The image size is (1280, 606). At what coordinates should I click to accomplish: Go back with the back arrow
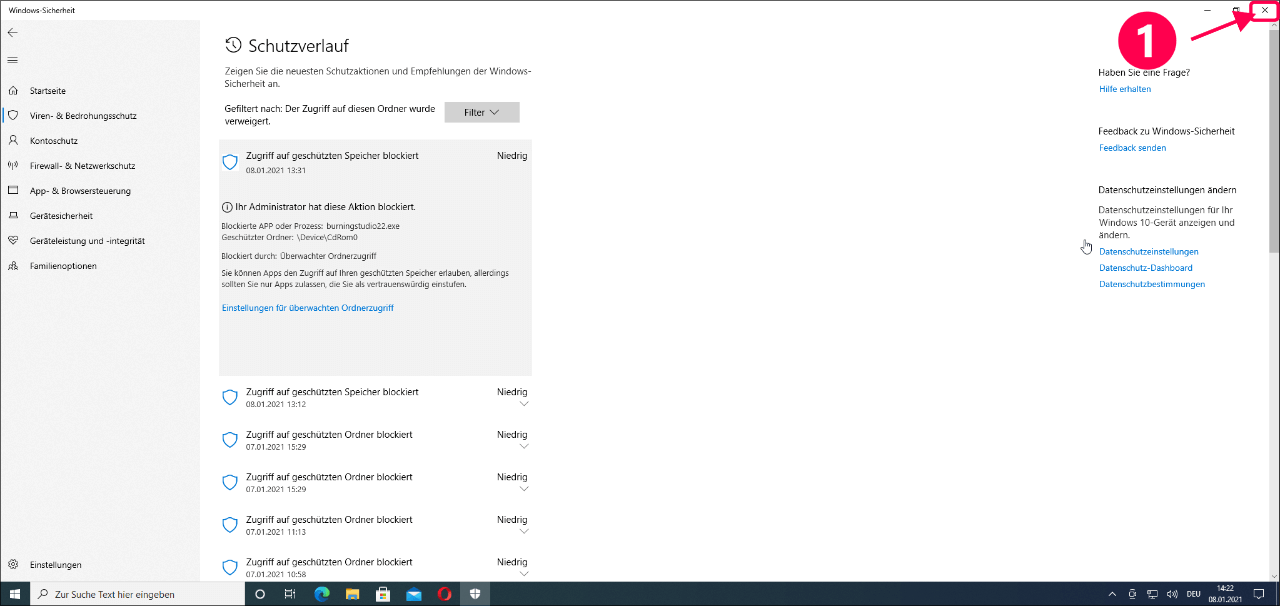[x=12, y=32]
